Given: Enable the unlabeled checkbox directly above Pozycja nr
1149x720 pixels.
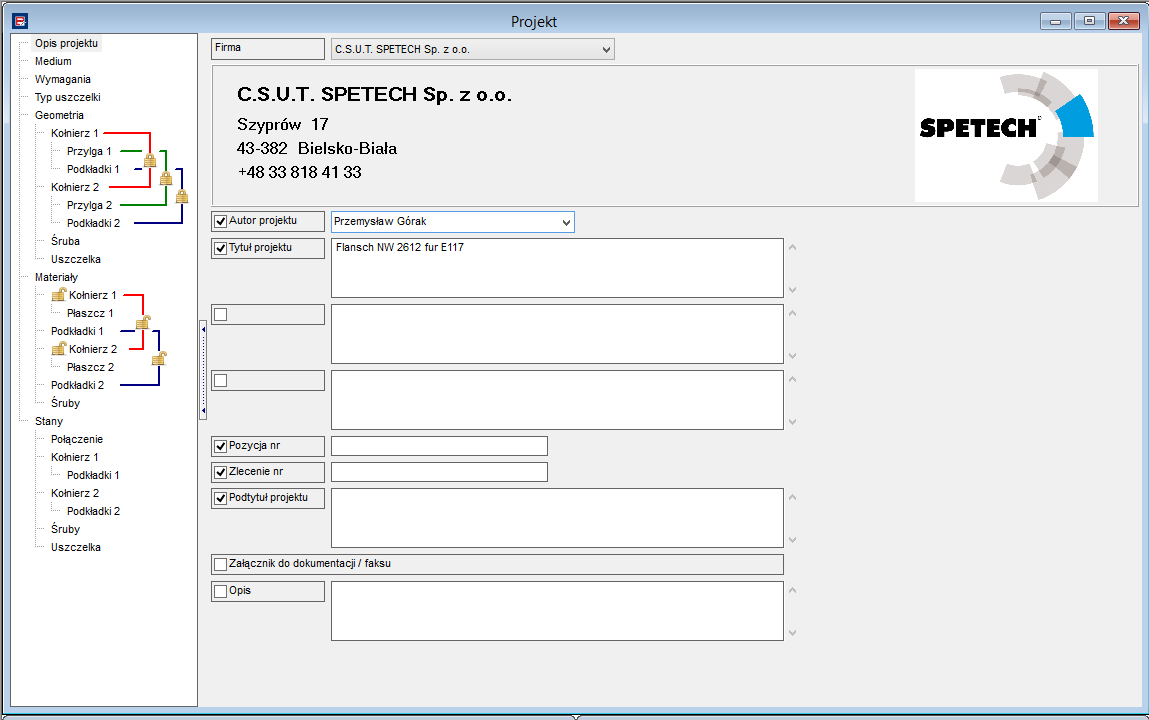Looking at the screenshot, I should point(221,380).
